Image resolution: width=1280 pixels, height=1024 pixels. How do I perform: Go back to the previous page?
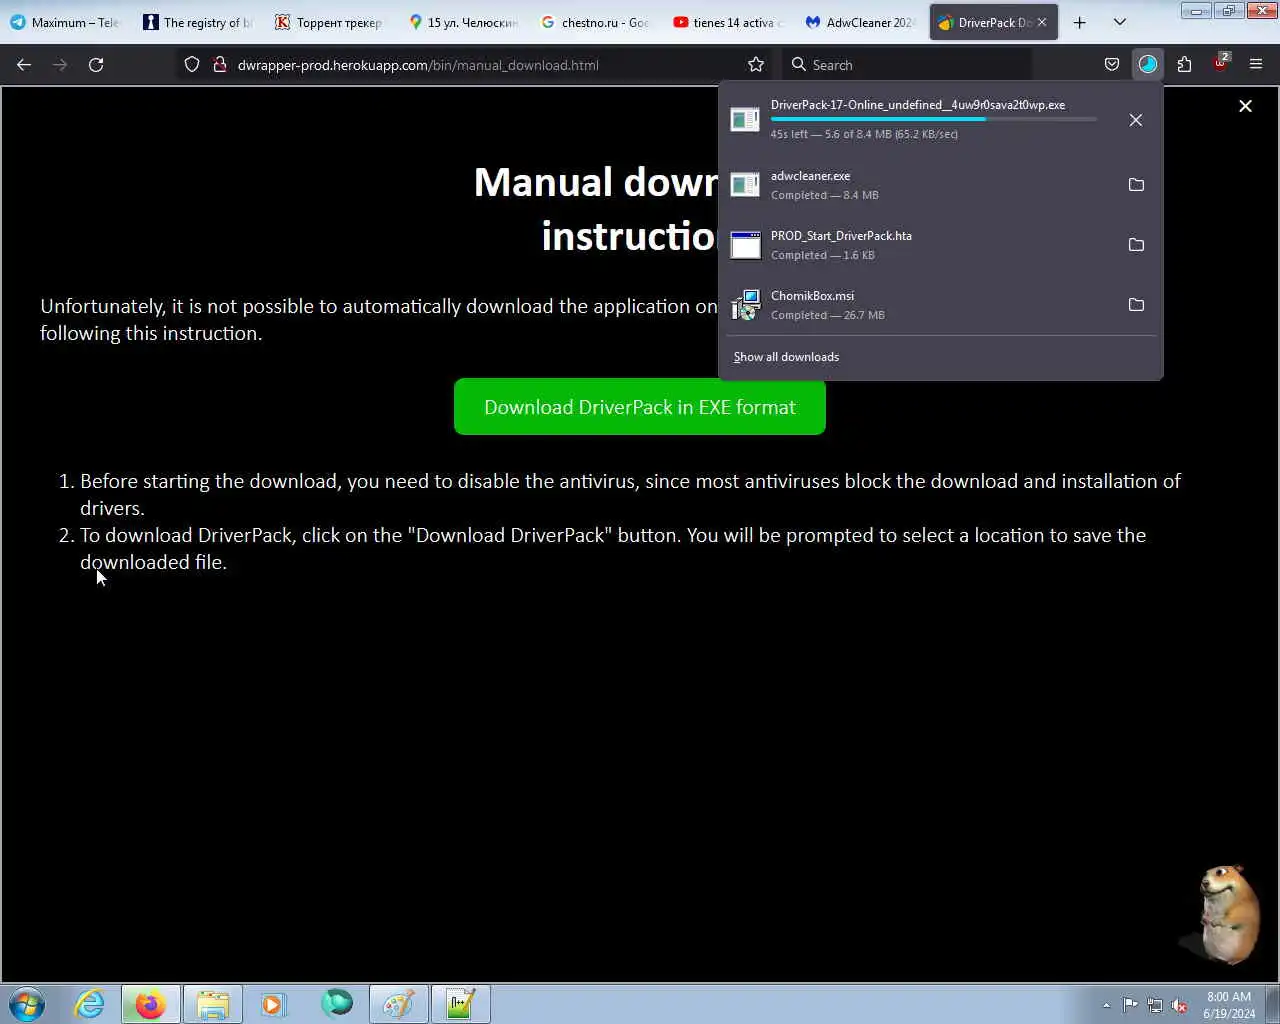tap(24, 64)
